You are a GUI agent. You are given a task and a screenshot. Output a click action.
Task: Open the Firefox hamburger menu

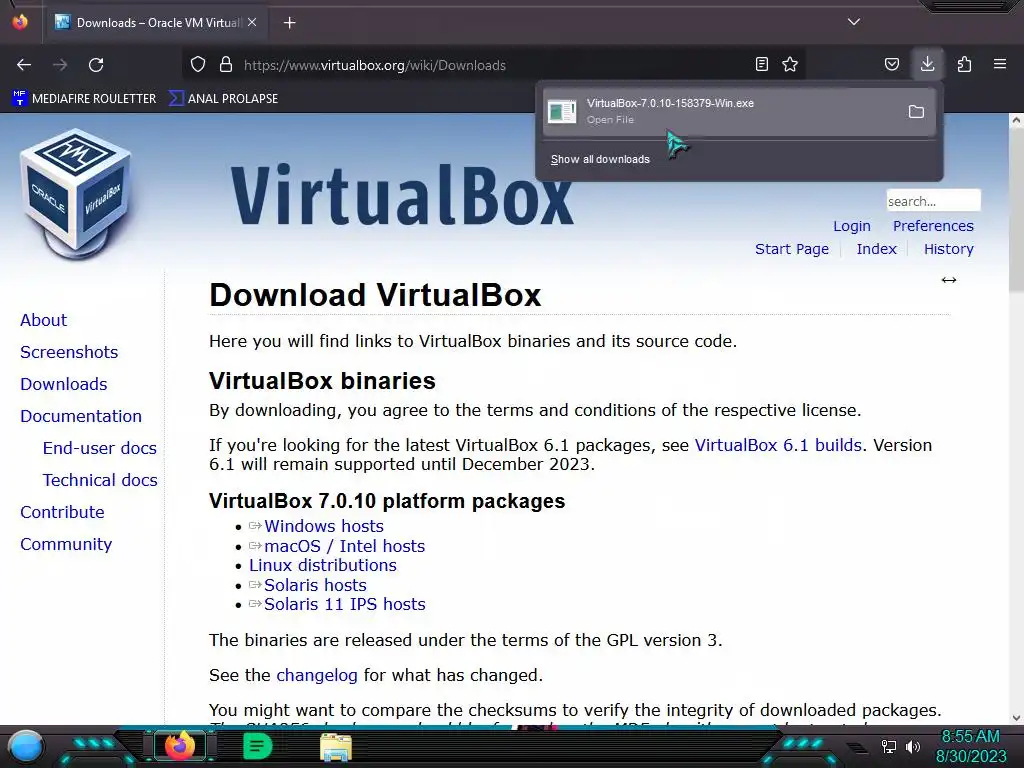click(x=1000, y=65)
